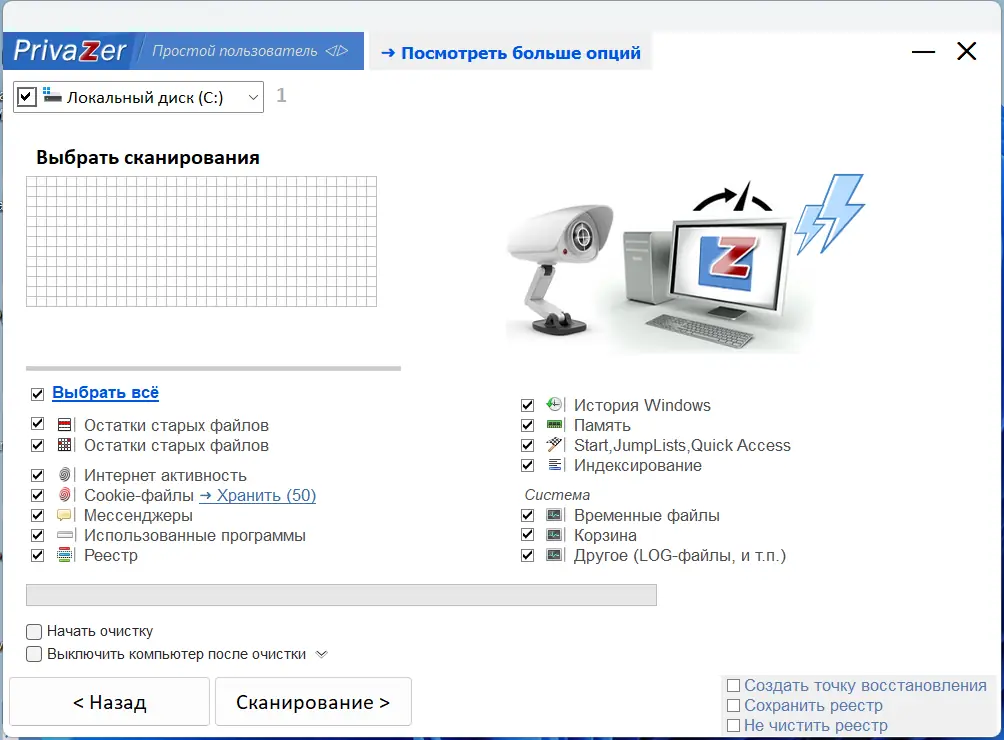Click Хранить (50) cookies link
The height and width of the screenshot is (740, 1004).
[x=257, y=495]
